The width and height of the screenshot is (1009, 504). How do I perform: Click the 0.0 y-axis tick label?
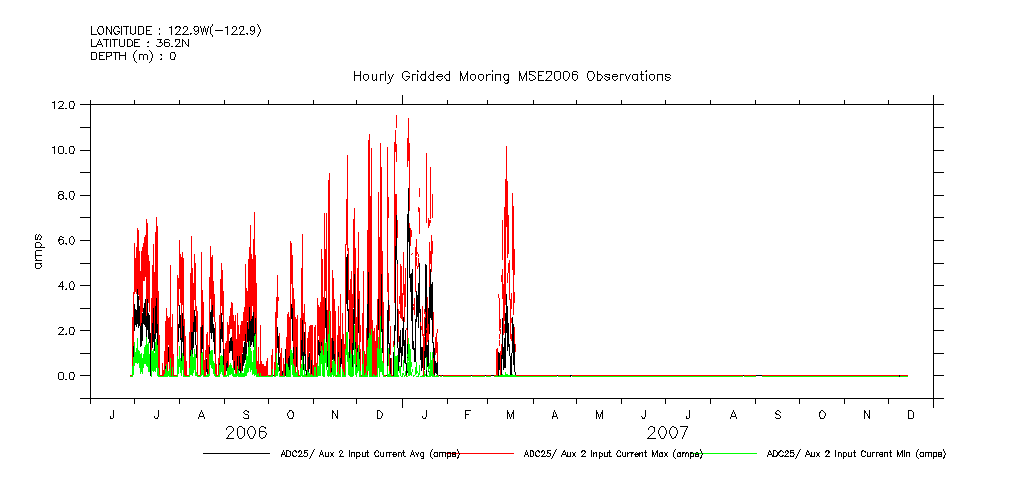pyautogui.click(x=66, y=376)
